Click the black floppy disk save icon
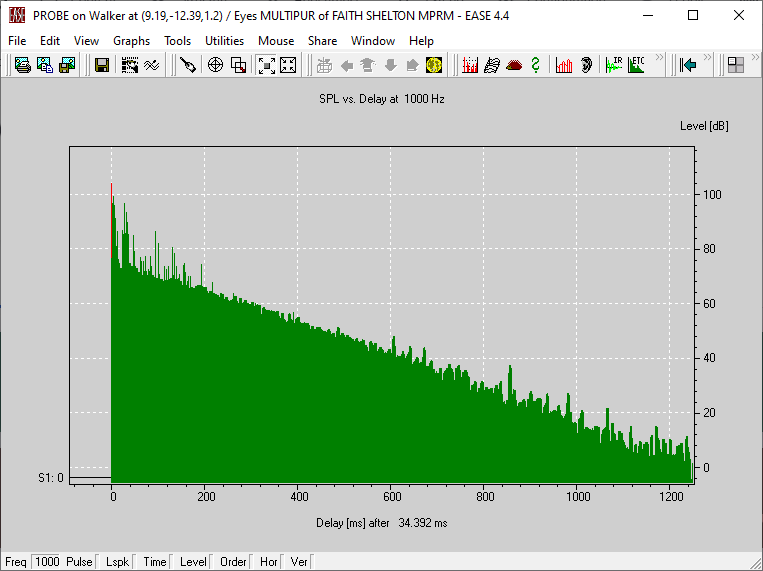 point(102,65)
